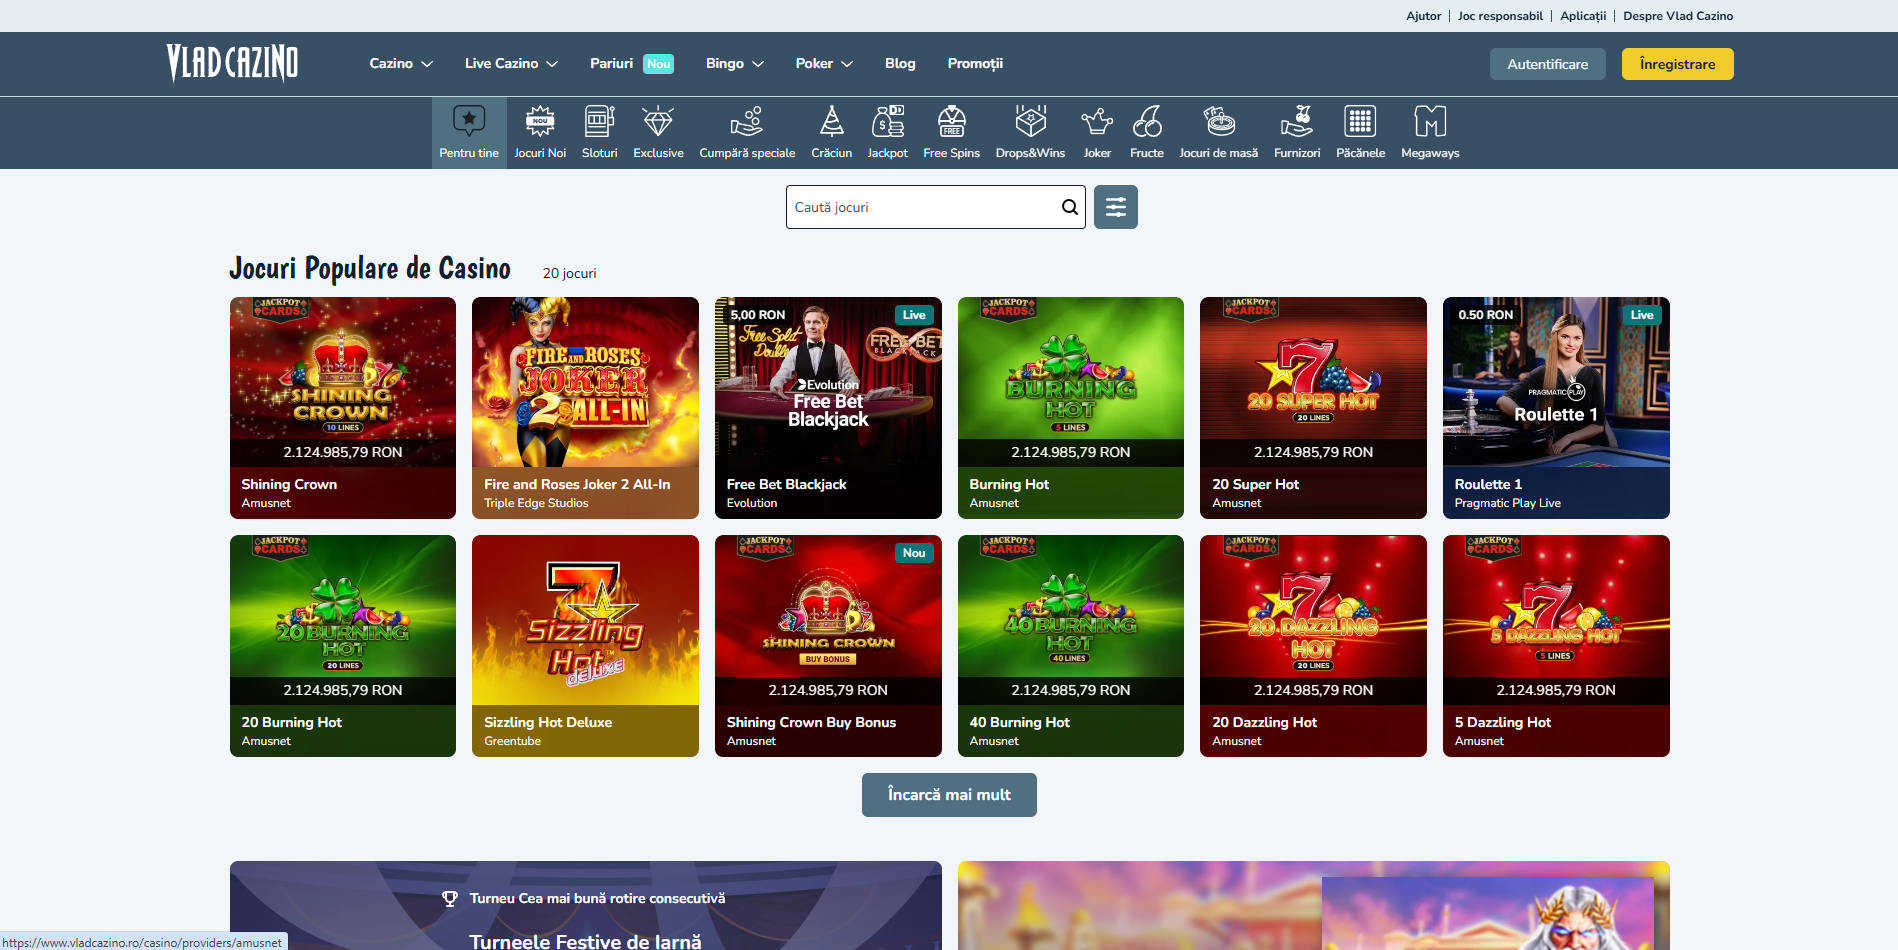Expand the Bingo dropdown menu
Image resolution: width=1898 pixels, height=950 pixels.
734,63
